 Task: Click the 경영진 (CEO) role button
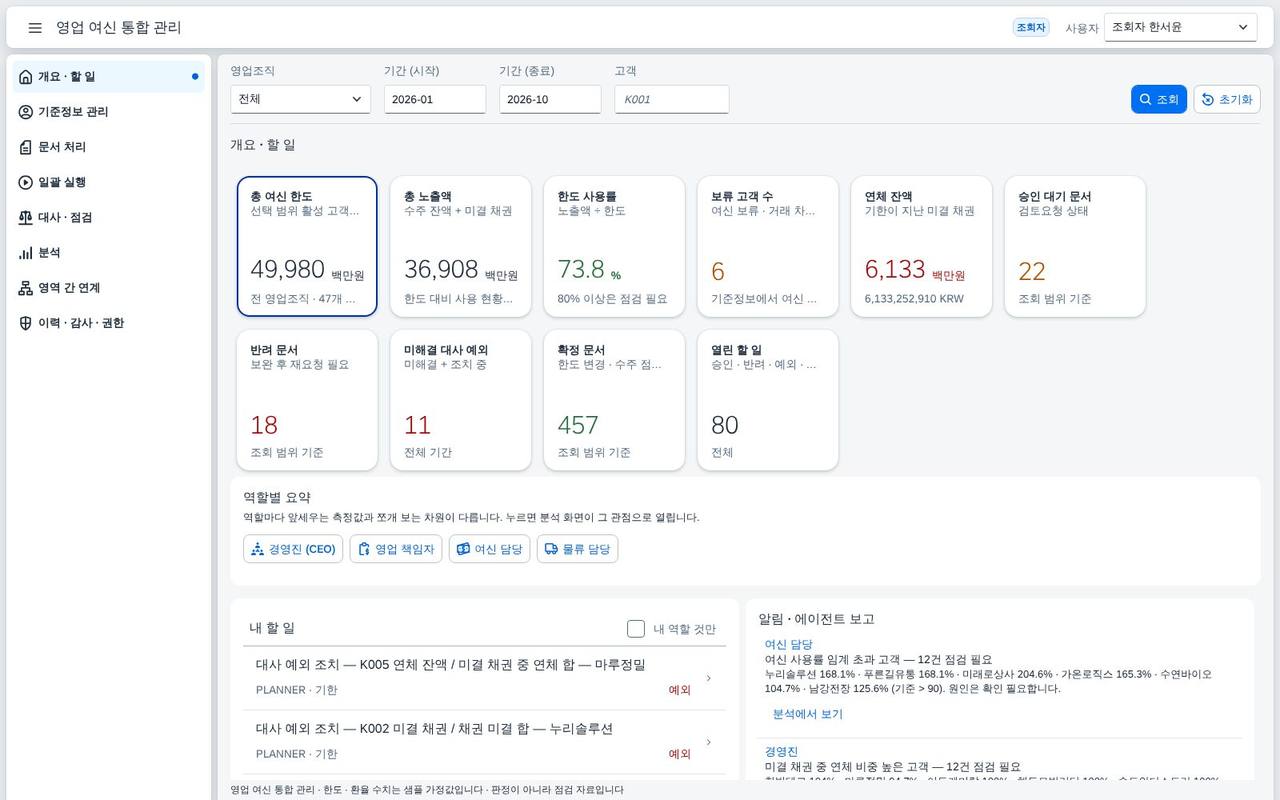(293, 549)
